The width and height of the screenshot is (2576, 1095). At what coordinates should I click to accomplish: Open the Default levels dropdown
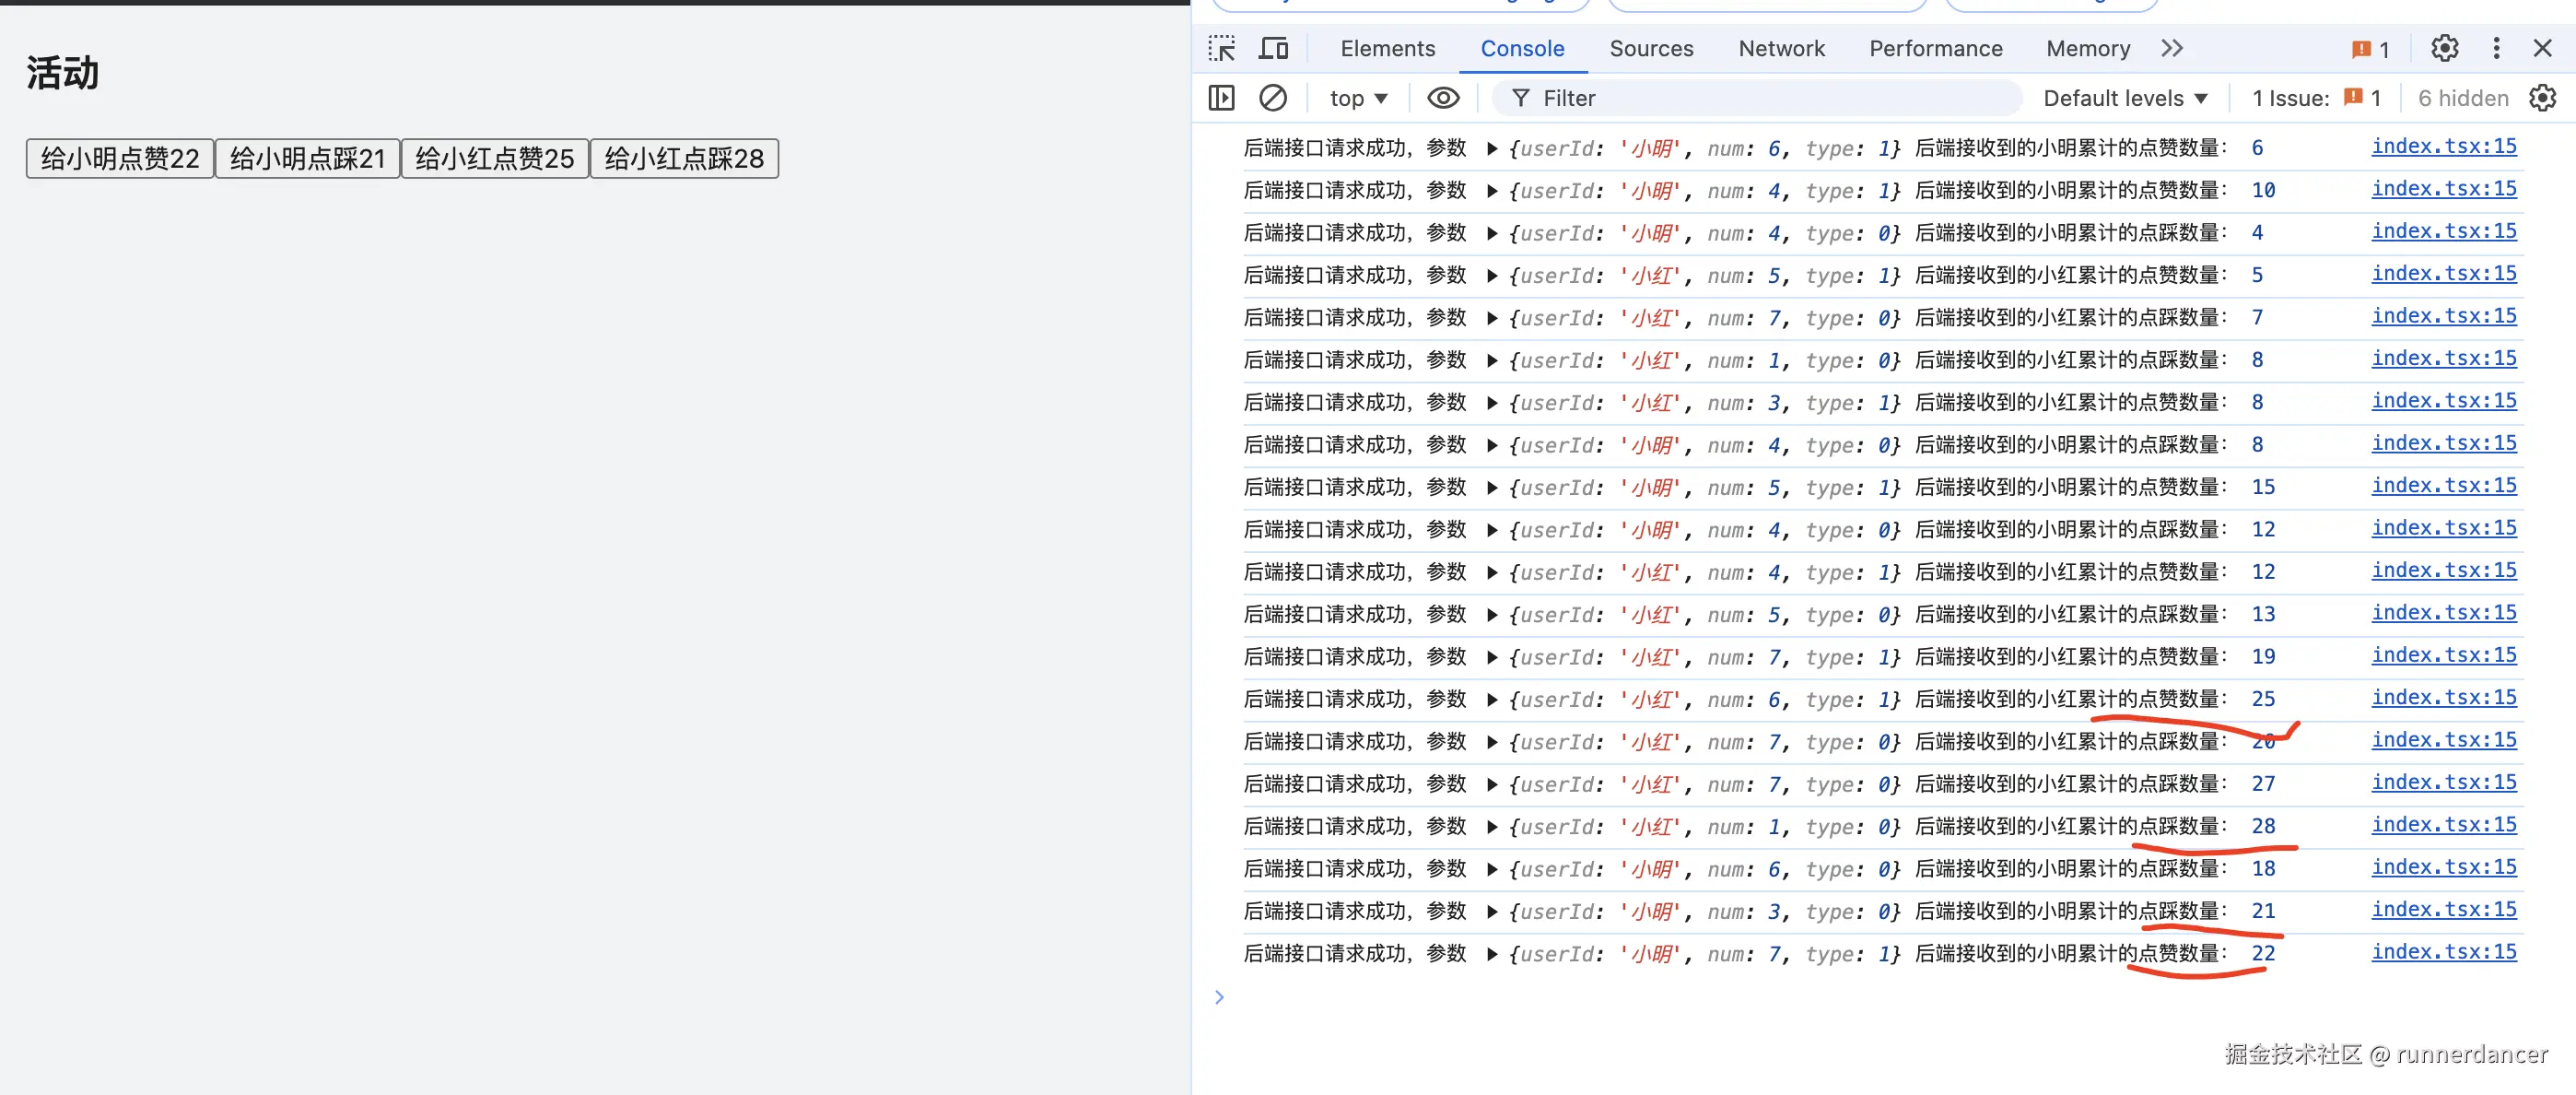(2124, 98)
